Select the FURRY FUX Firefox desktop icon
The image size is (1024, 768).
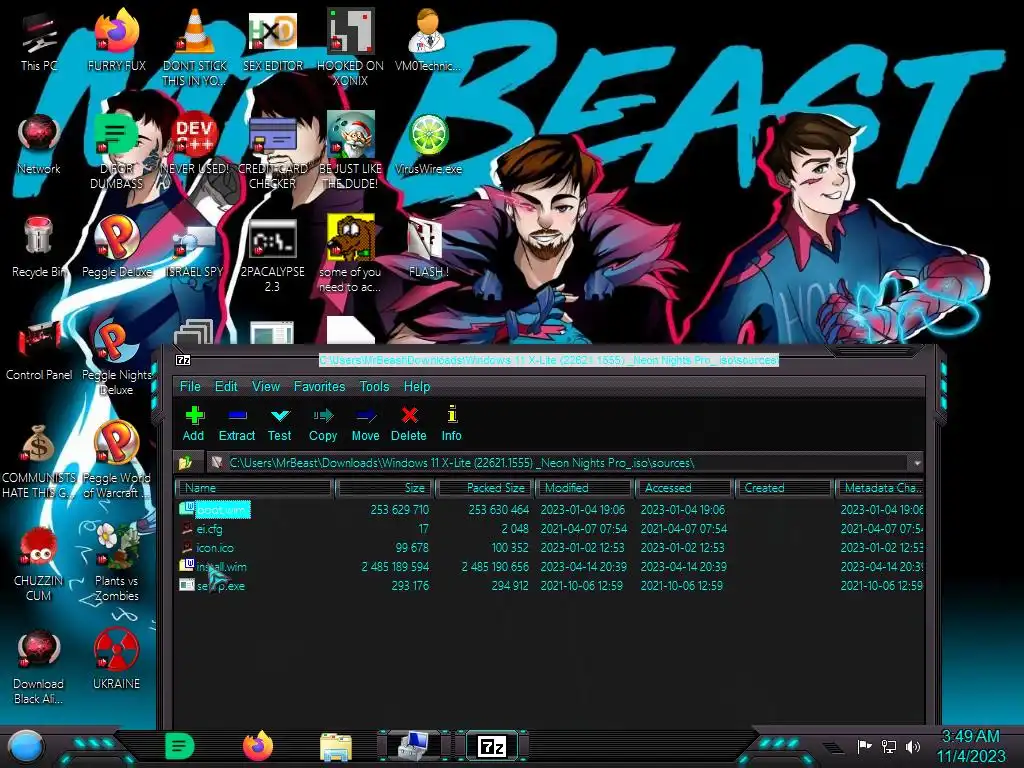[x=117, y=40]
